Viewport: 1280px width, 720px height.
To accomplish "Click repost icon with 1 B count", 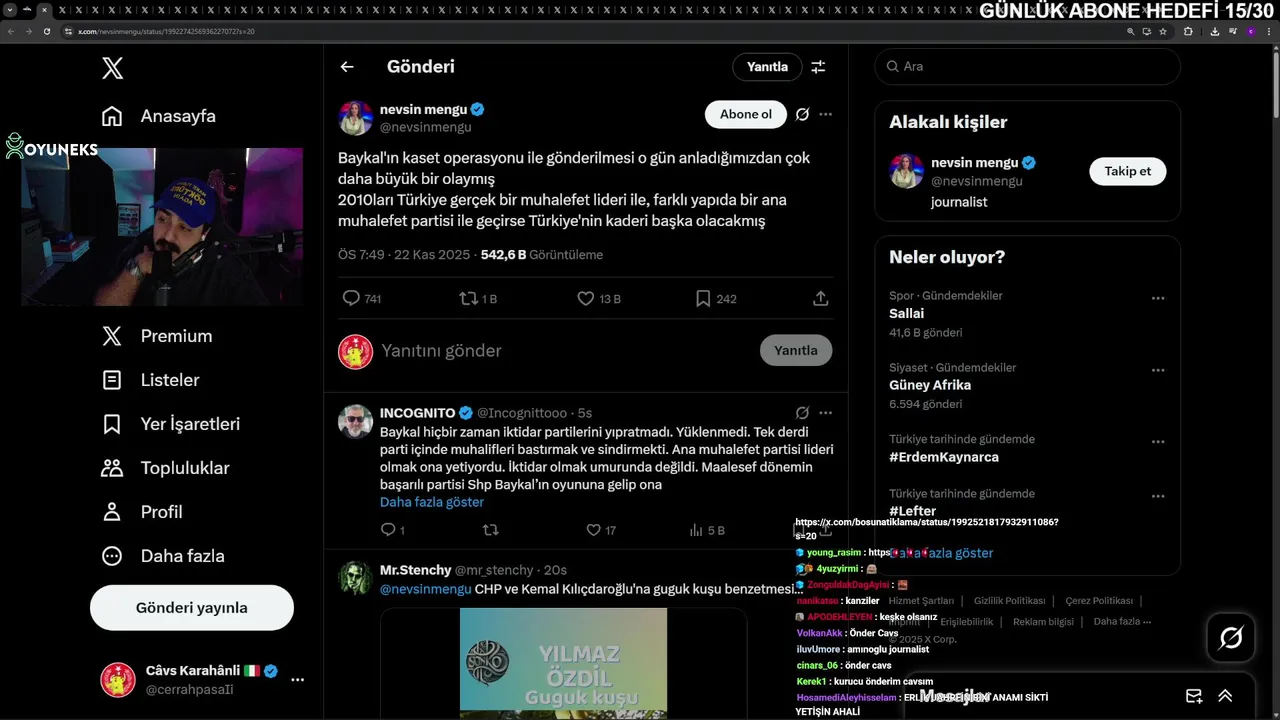I will (468, 298).
